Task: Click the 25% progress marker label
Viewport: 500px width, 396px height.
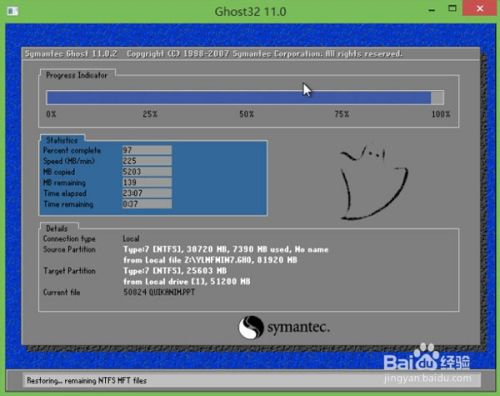Action: (150, 114)
